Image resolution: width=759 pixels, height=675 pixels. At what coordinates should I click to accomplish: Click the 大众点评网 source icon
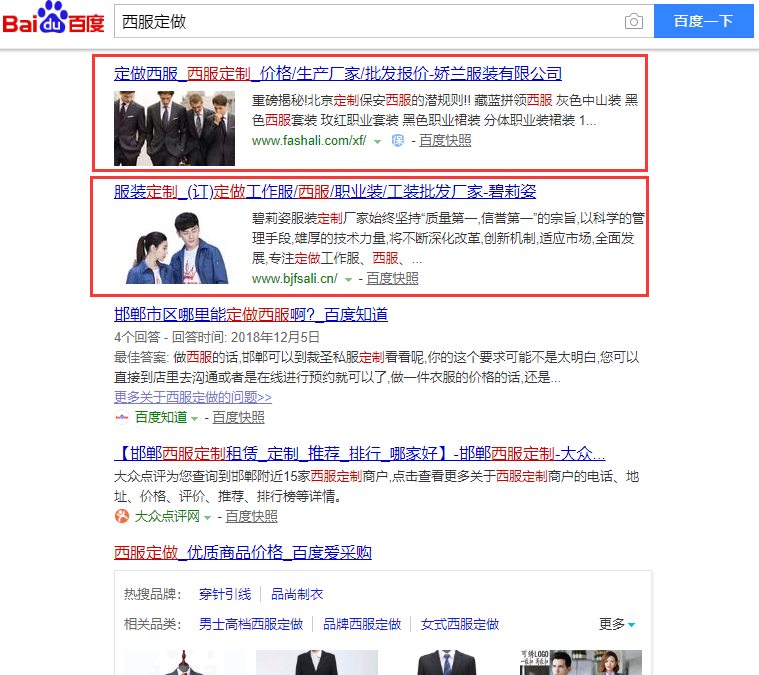(122, 516)
